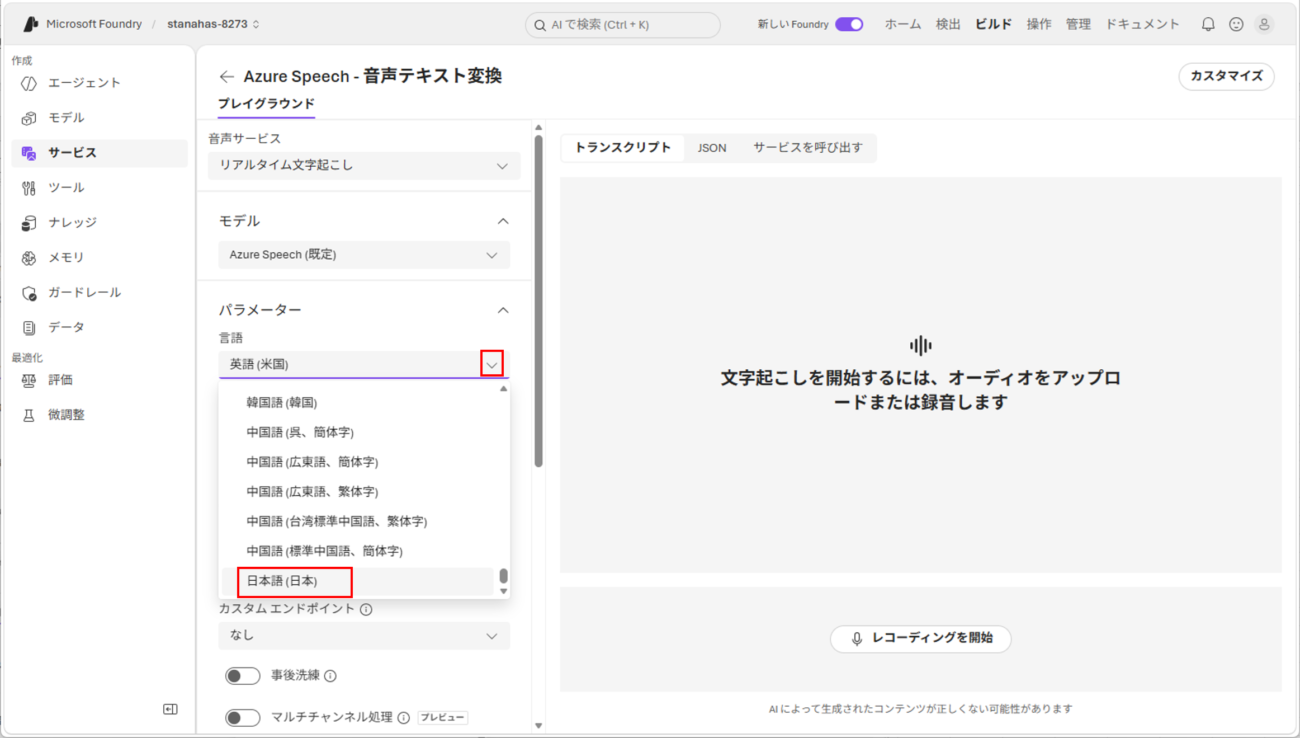Click the カスタマイズ button
Screen dimensions: 1300x738
[1226, 76]
